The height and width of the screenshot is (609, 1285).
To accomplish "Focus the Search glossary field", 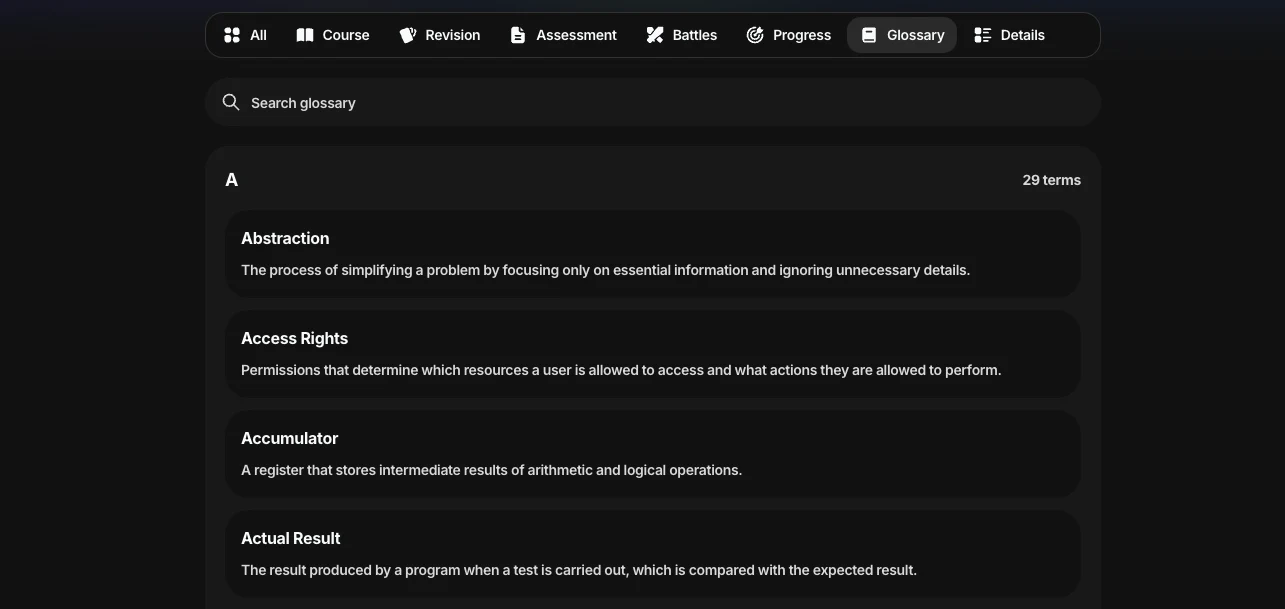I will tap(653, 102).
